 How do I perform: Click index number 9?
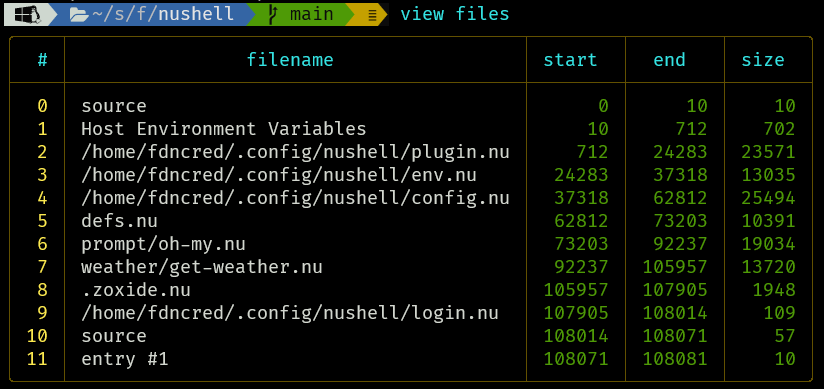coord(43,313)
